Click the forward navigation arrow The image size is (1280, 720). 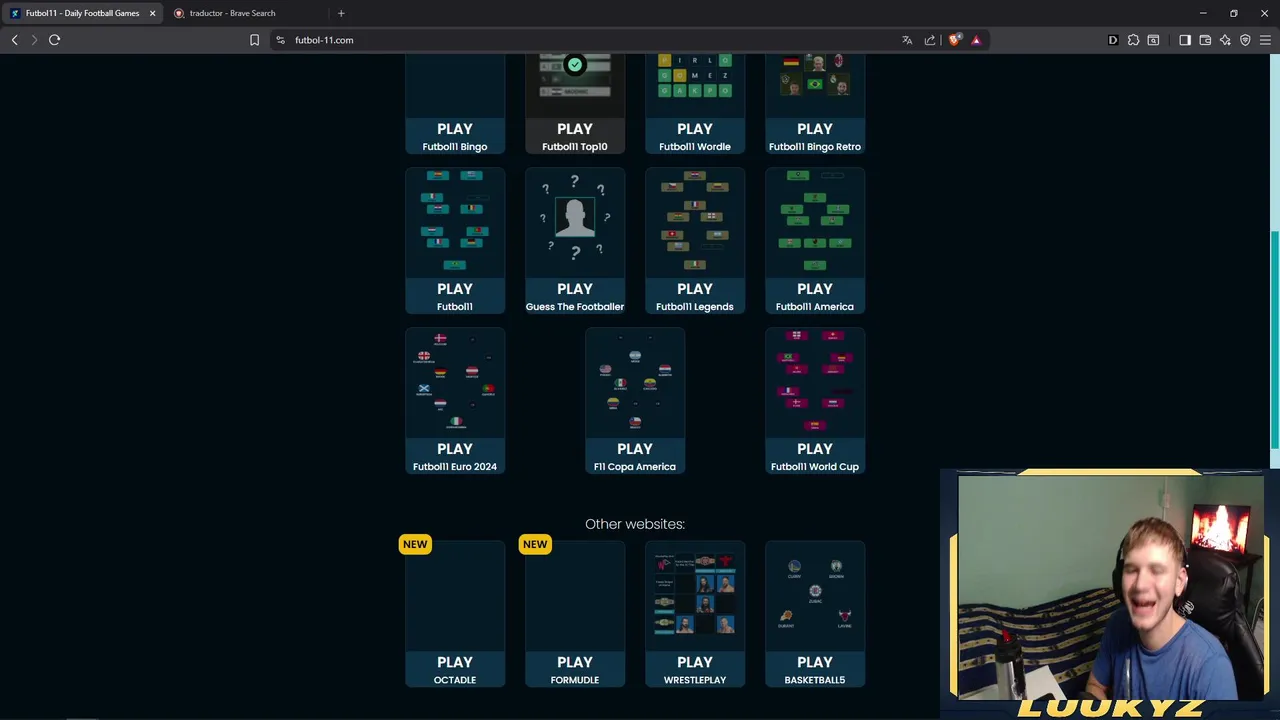[34, 40]
